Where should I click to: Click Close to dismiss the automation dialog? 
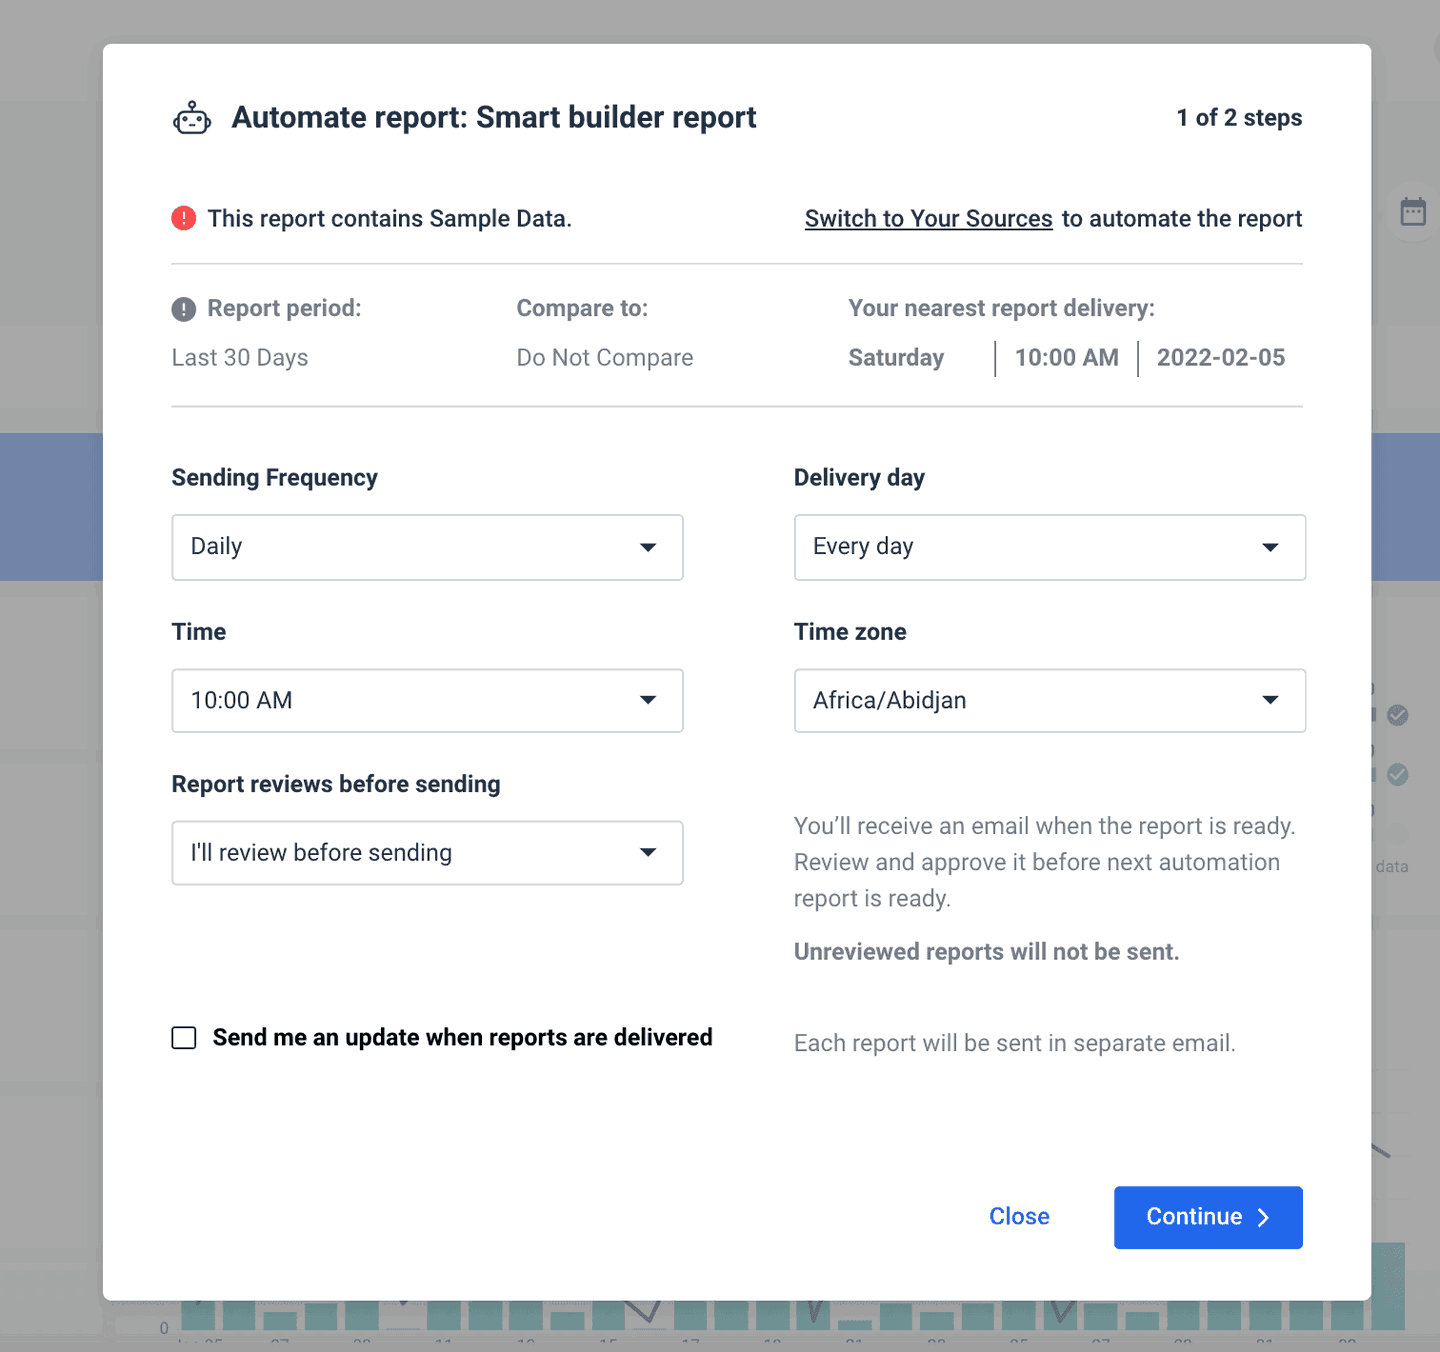[1019, 1217]
